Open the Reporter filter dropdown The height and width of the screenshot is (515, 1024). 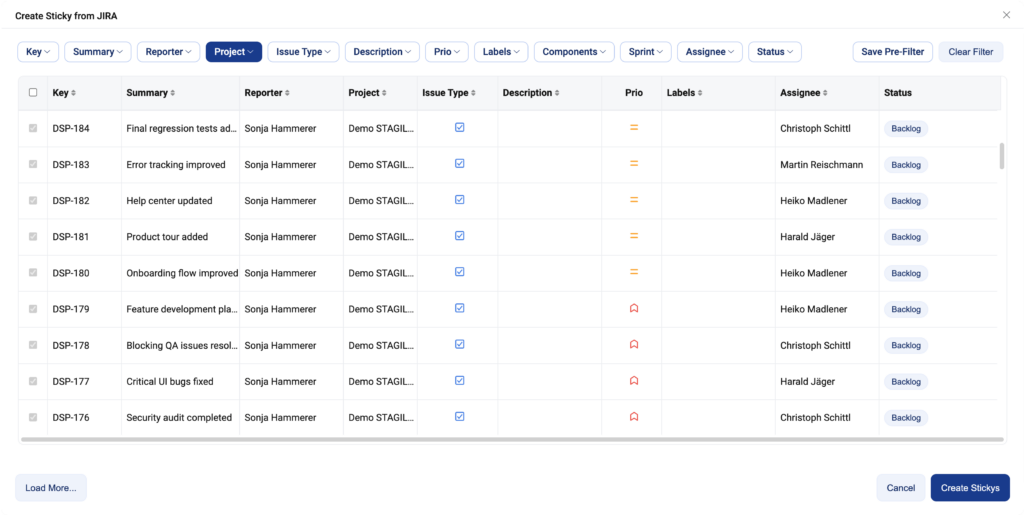coord(168,52)
